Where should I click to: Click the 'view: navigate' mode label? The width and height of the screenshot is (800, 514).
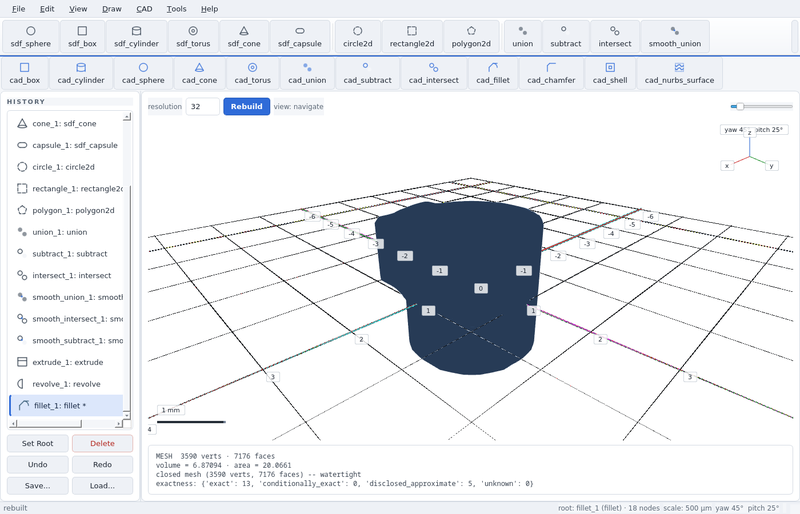click(298, 106)
